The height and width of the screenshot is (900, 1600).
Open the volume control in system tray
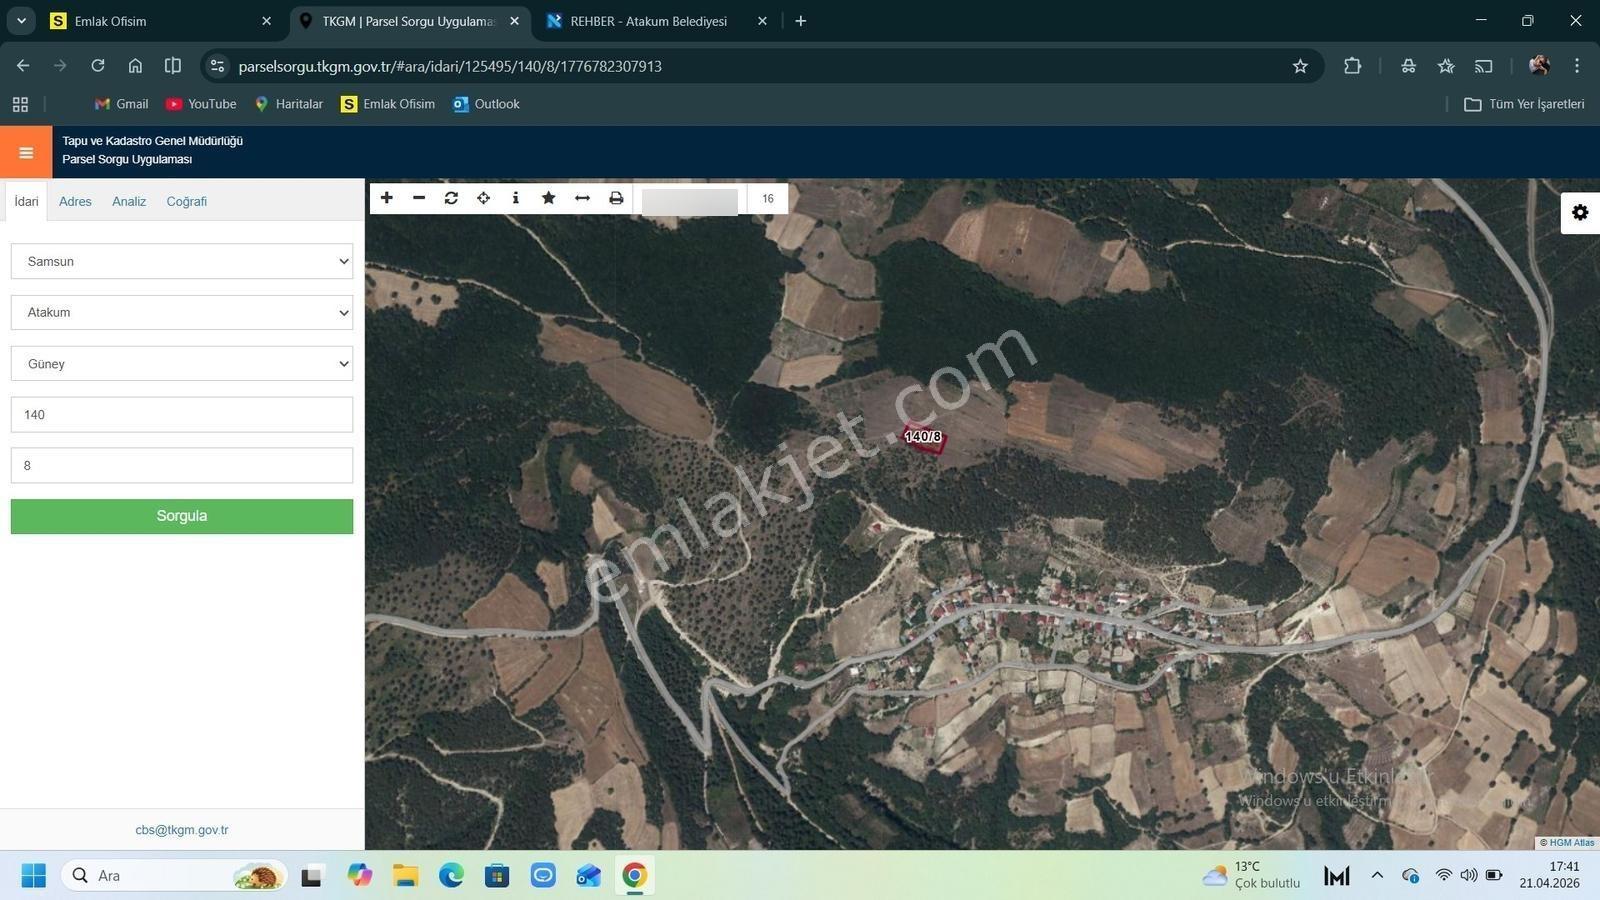click(x=1468, y=875)
